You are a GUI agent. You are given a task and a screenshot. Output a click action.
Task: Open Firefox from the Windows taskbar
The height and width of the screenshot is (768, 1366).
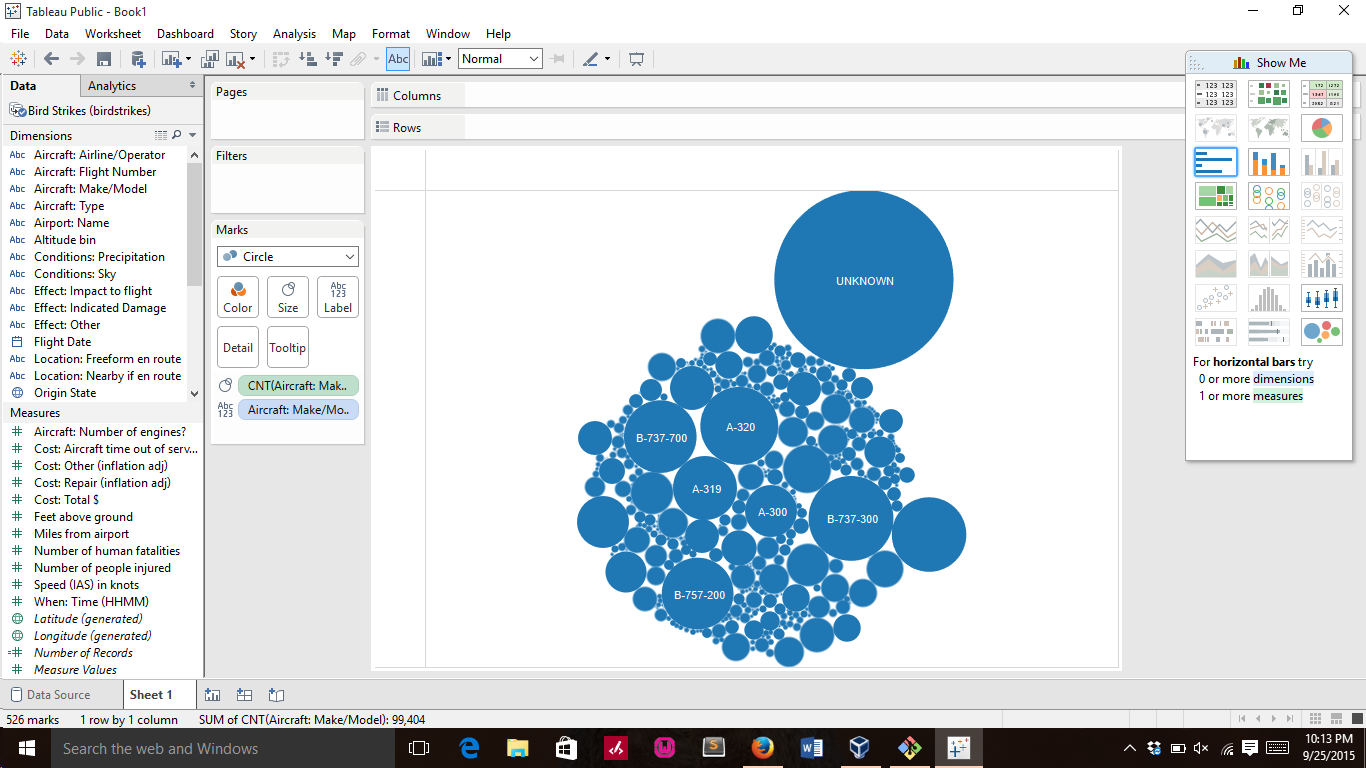tap(763, 748)
